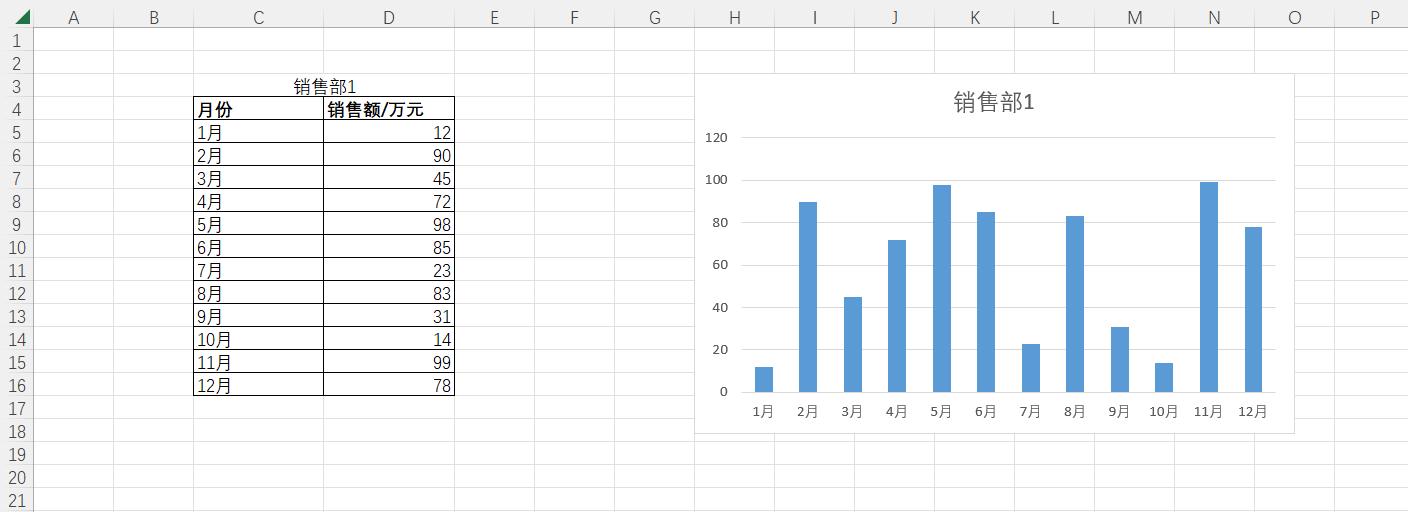Click the 7月 bar in the chart
The width and height of the screenshot is (1408, 512).
(x=1031, y=368)
